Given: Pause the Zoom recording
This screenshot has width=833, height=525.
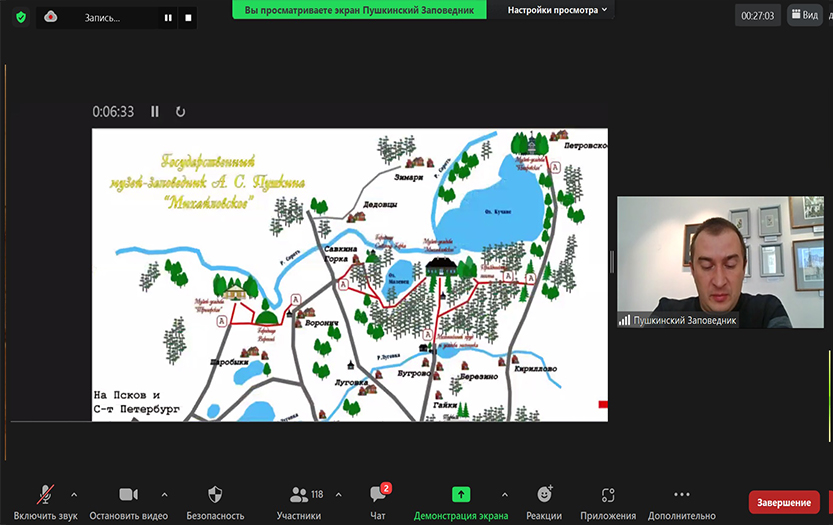Looking at the screenshot, I should coord(167,17).
